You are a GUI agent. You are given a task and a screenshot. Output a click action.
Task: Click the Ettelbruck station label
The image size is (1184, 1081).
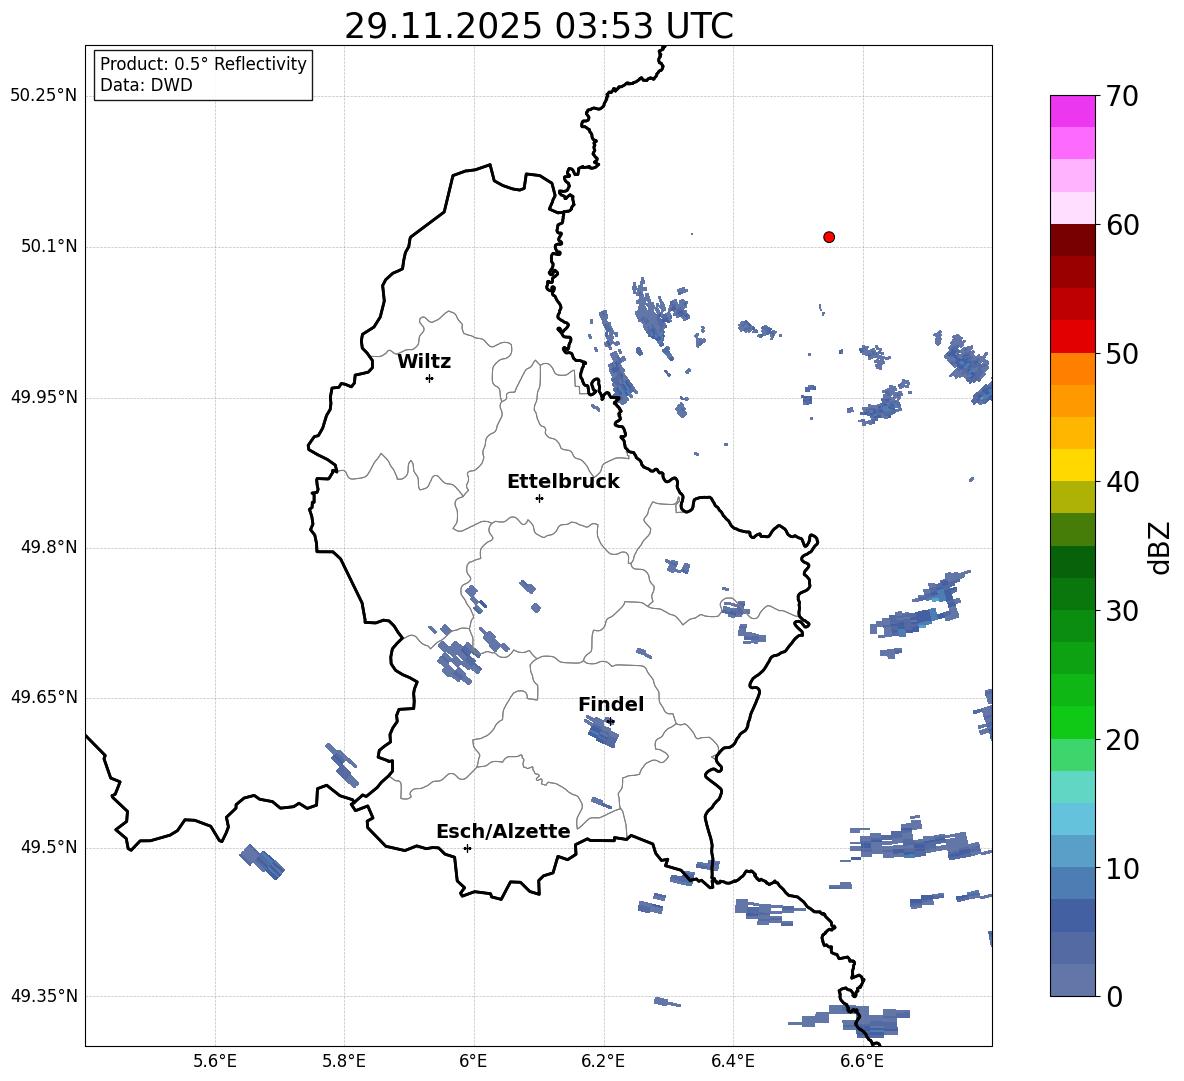[563, 482]
